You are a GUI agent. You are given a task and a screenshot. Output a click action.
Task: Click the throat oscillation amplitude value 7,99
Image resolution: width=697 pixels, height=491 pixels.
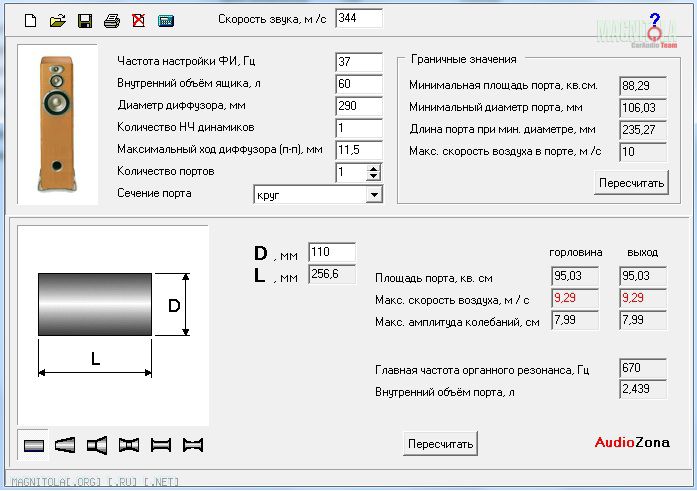(575, 320)
